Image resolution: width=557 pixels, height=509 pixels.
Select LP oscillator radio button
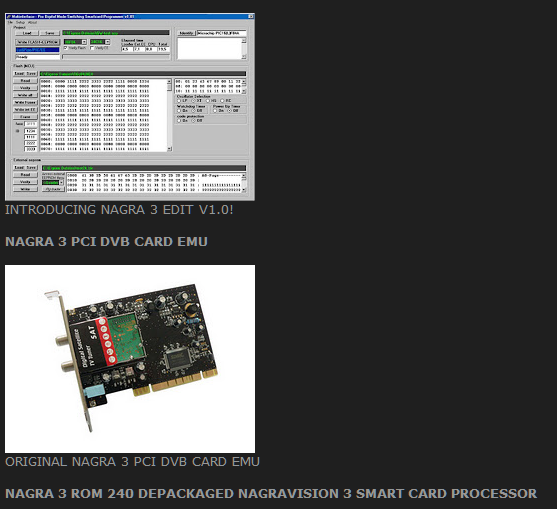click(179, 101)
